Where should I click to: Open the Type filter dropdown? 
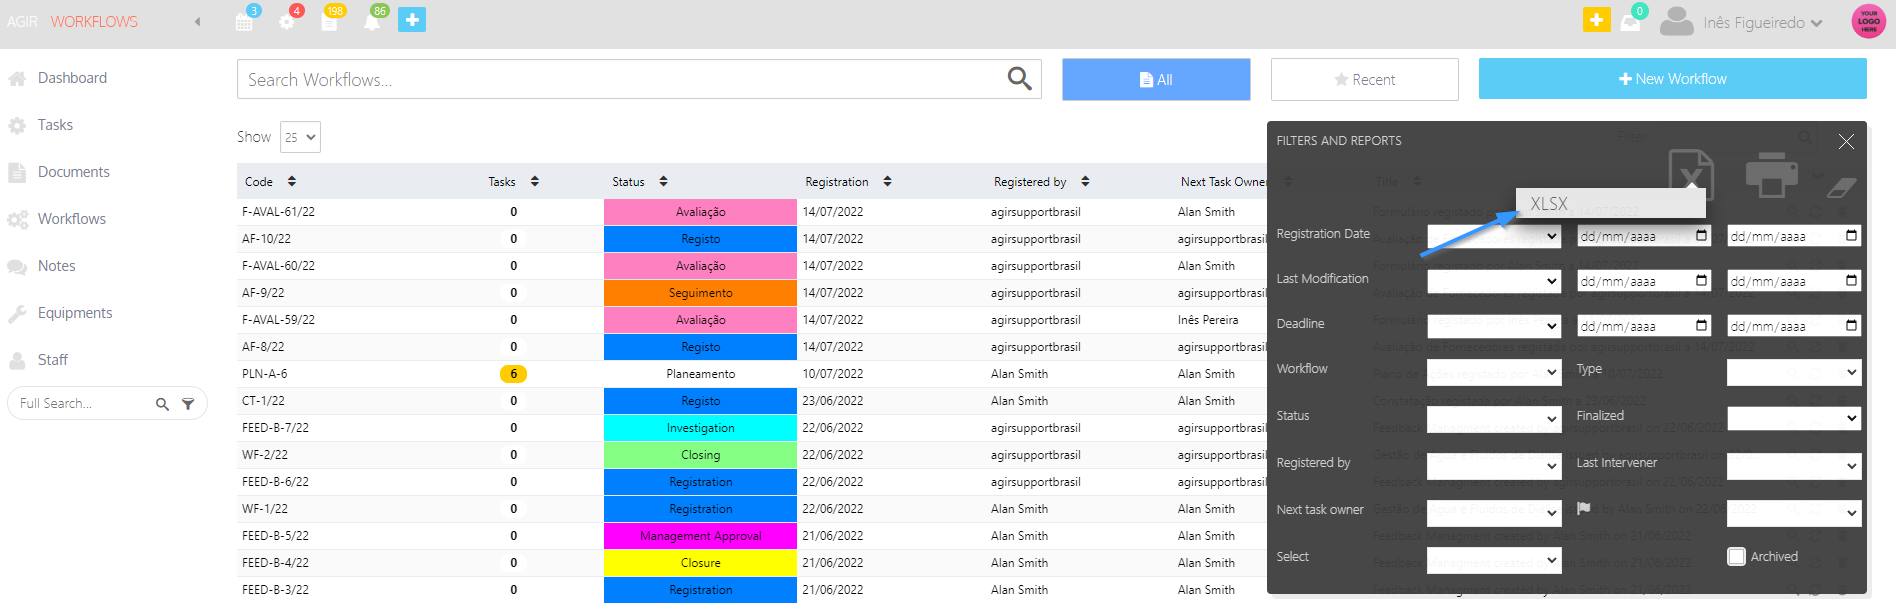coord(1794,372)
